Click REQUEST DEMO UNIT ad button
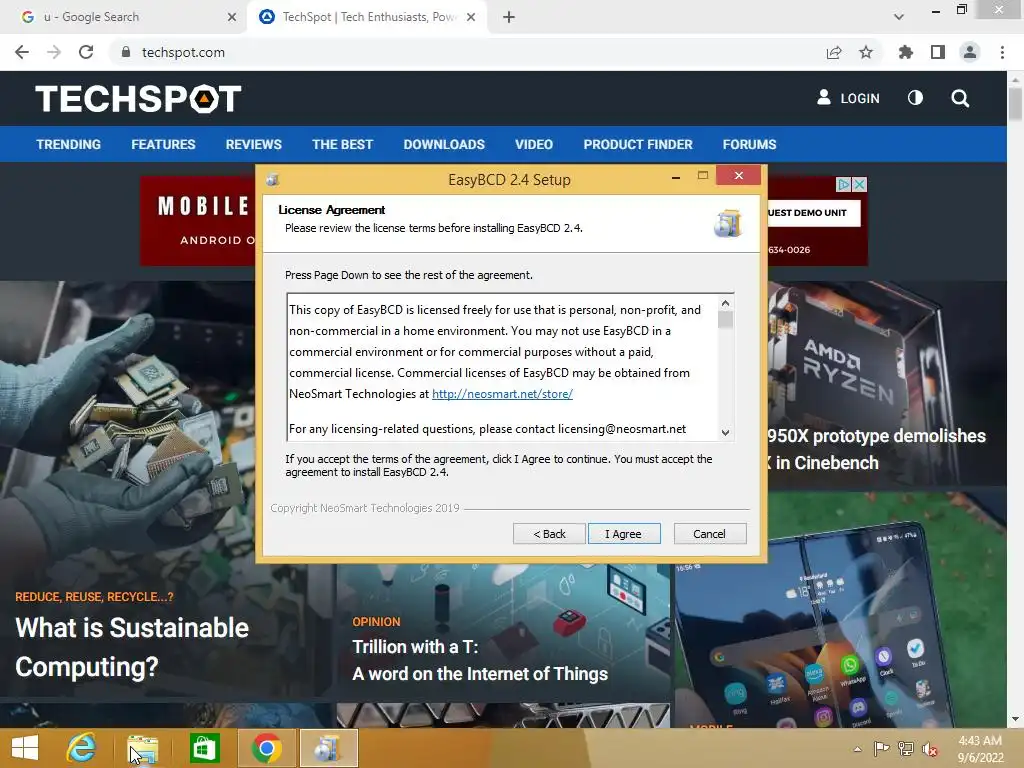The height and width of the screenshot is (768, 1024). tap(814, 213)
